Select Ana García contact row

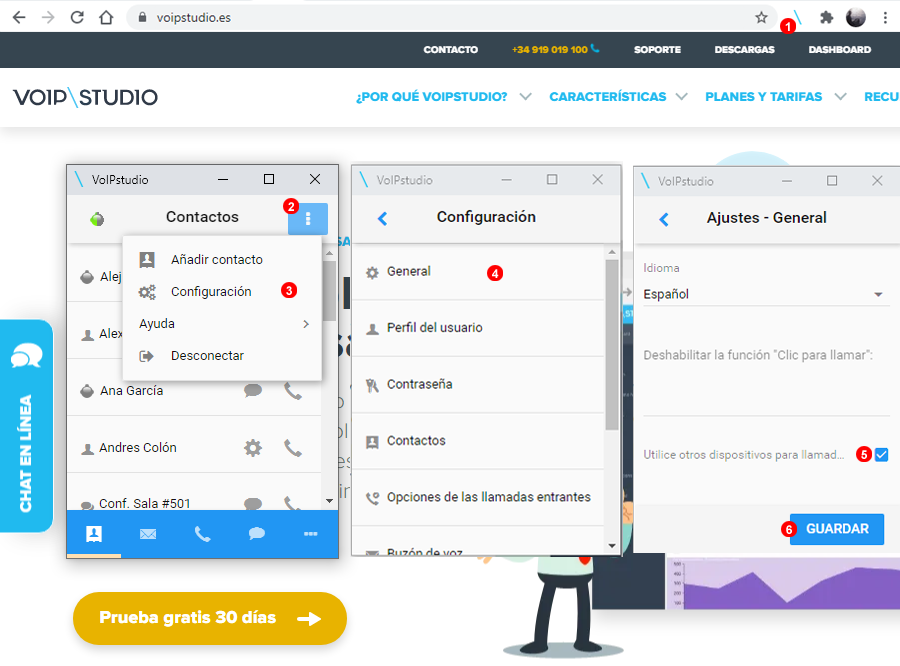click(x=195, y=390)
